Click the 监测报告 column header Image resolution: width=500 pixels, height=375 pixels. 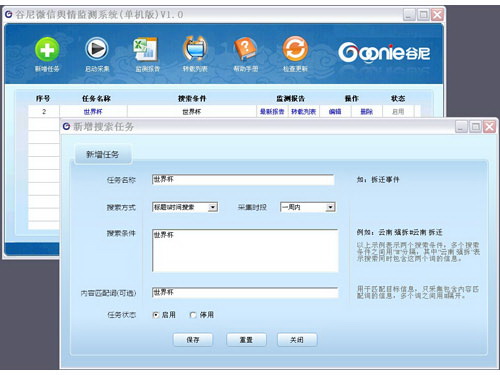point(290,98)
